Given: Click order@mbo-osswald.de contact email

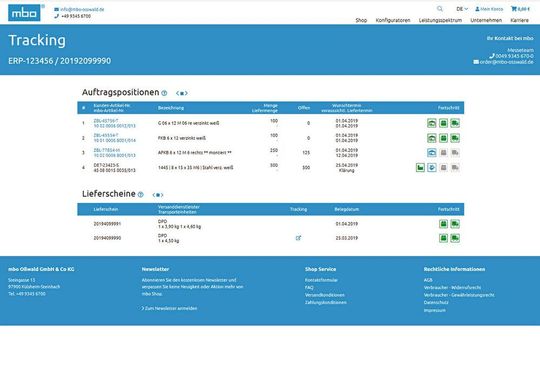Looking at the screenshot, I should click(x=503, y=62).
